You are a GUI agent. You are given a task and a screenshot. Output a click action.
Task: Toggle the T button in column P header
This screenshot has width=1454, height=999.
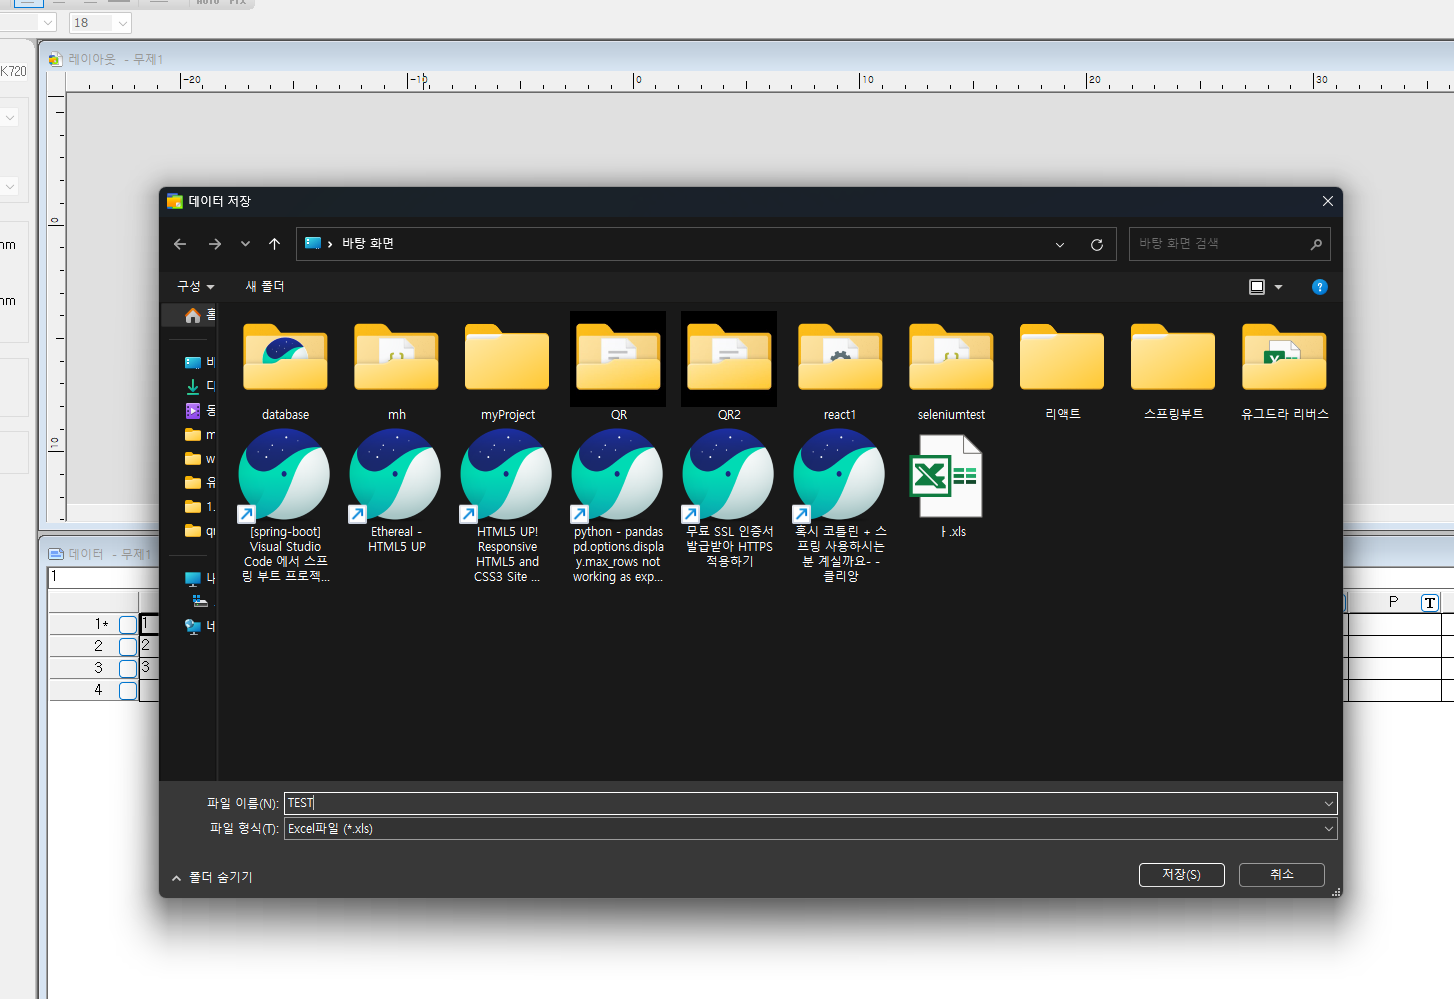(x=1430, y=602)
